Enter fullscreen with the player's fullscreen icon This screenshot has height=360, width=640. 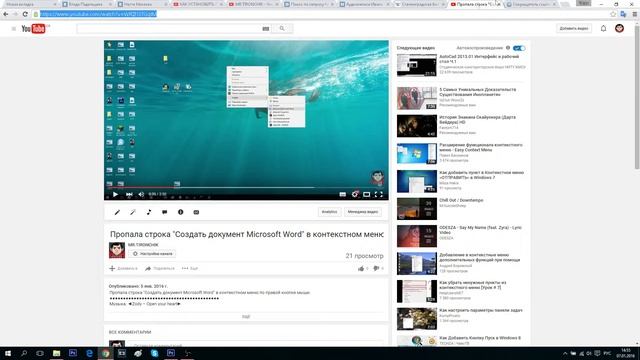point(379,195)
